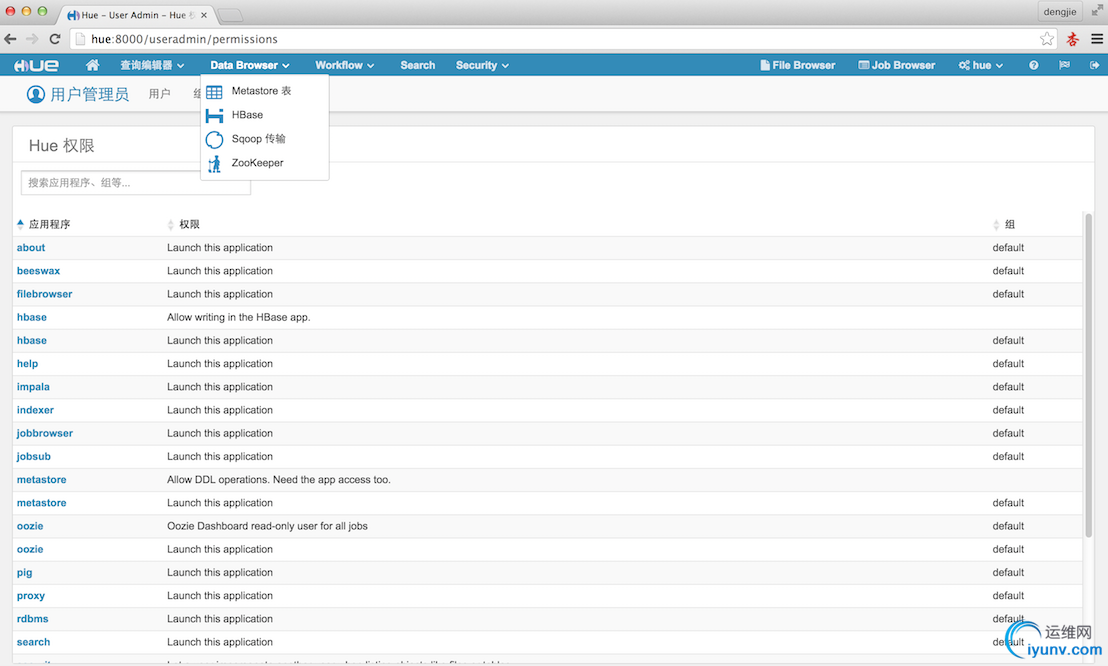
Task: Open the hbase link with write permission
Action: point(32,317)
